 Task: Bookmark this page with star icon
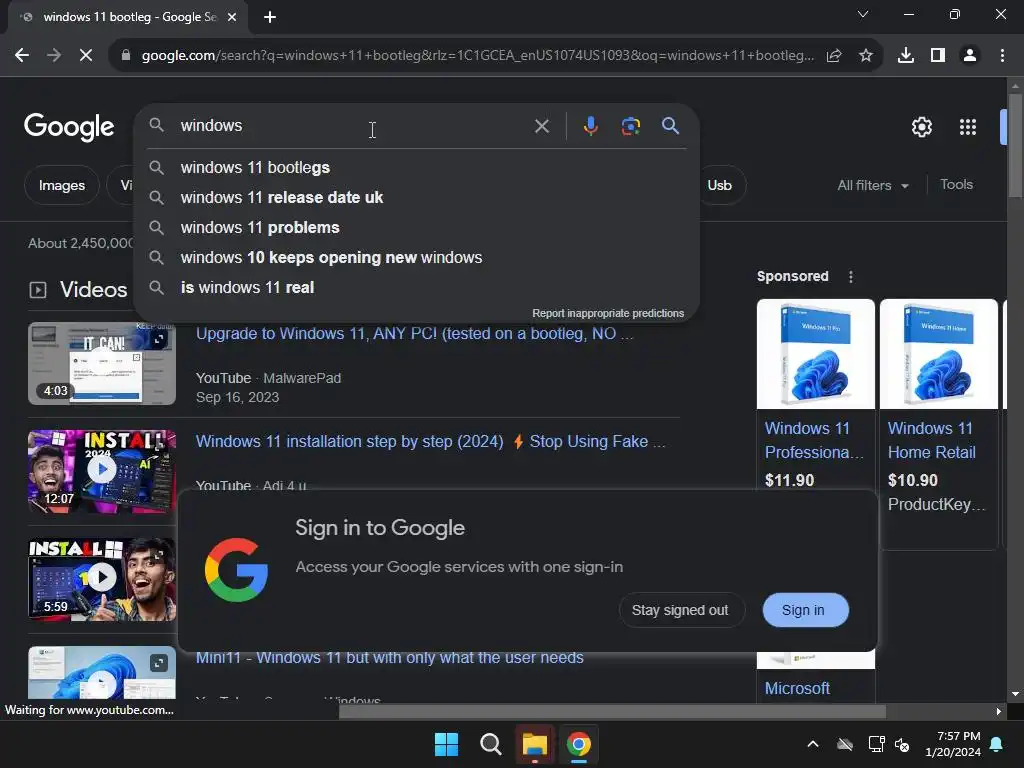coord(866,56)
